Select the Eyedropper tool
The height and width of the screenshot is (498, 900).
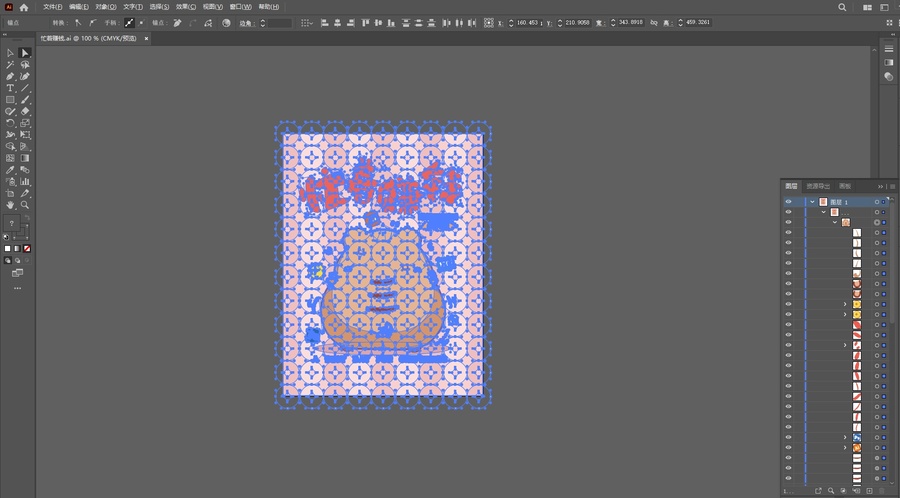pyautogui.click(x=10, y=170)
